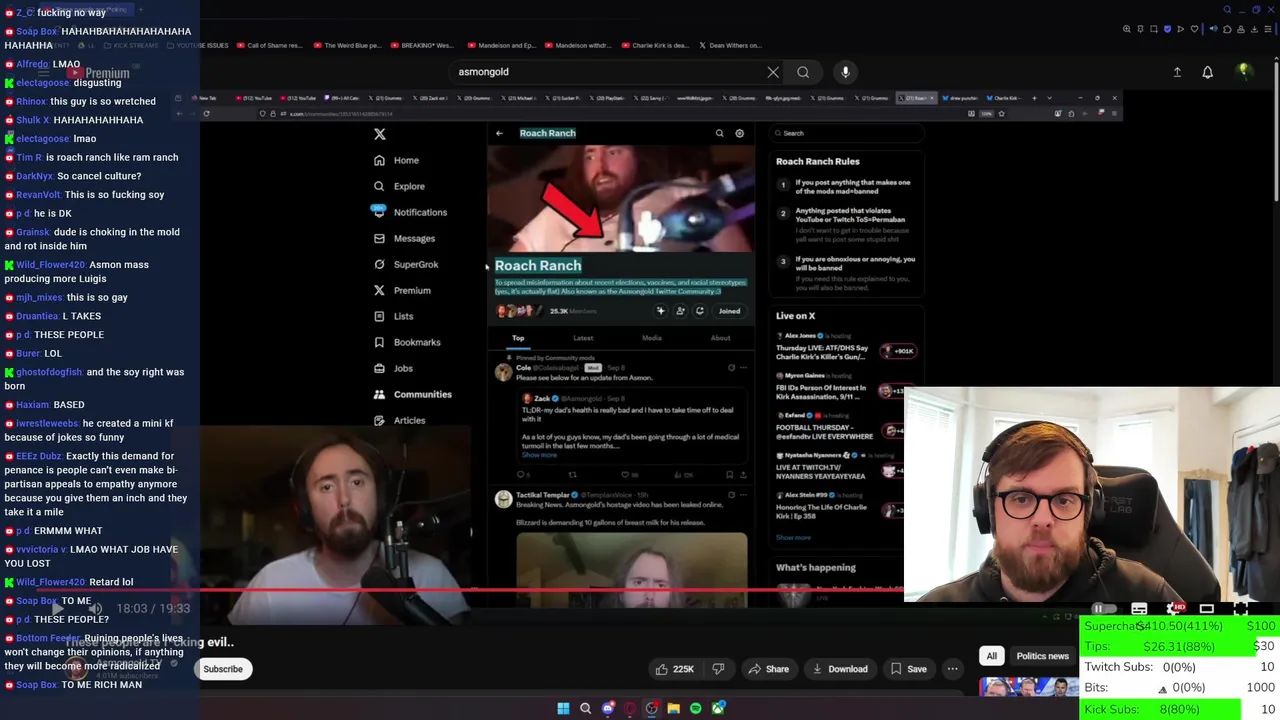Switch YouTube player to theater mode

click(x=1207, y=608)
